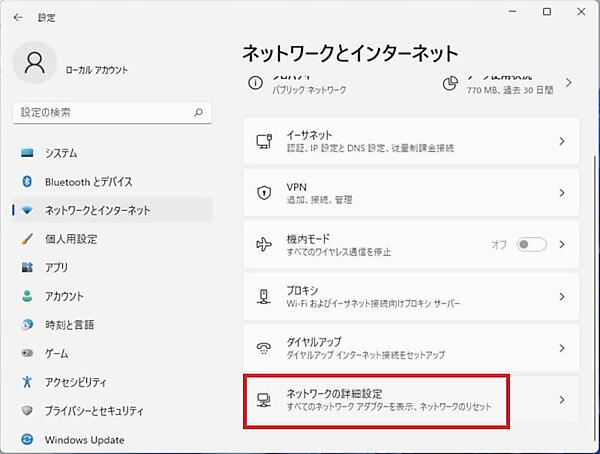Click the data usage pie icon
600x454 pixels.
[450, 83]
